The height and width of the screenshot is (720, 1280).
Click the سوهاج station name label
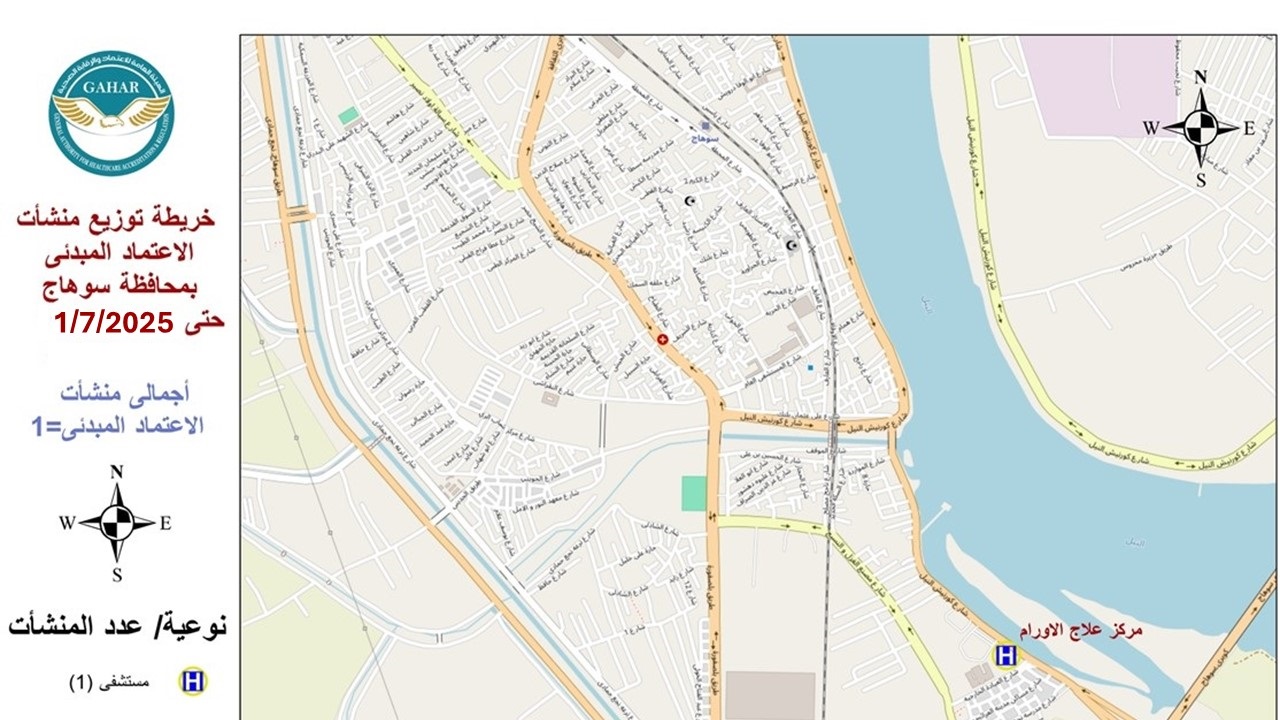pyautogui.click(x=710, y=142)
